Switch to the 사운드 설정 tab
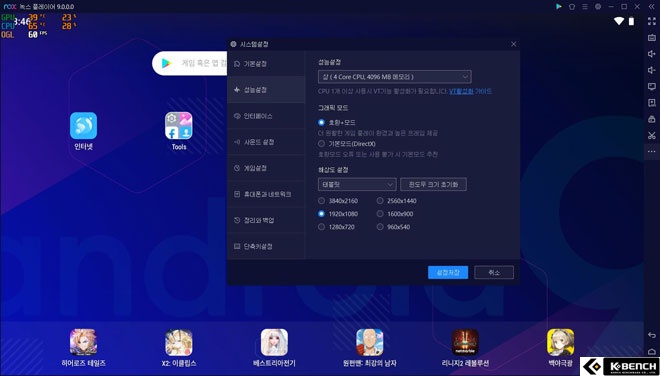This screenshot has width=660, height=376. click(266, 142)
